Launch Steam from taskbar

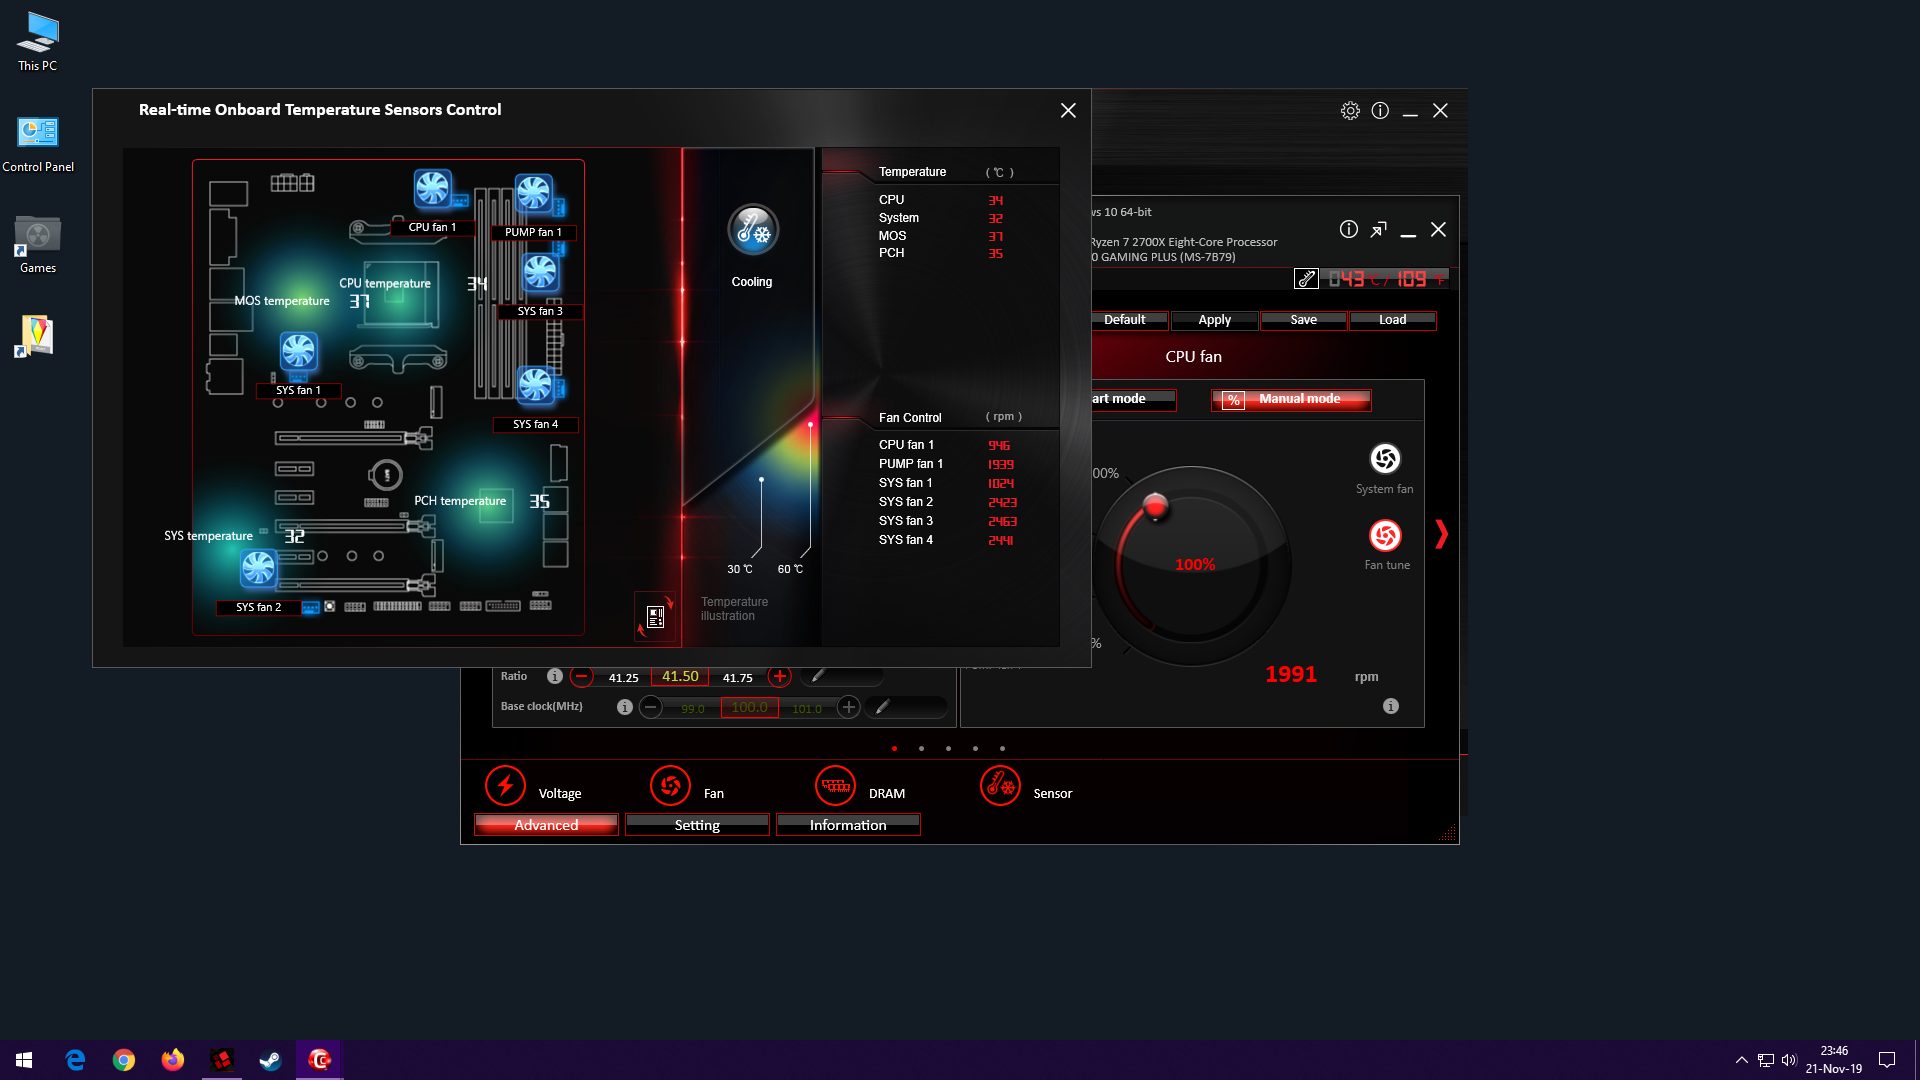271,1060
